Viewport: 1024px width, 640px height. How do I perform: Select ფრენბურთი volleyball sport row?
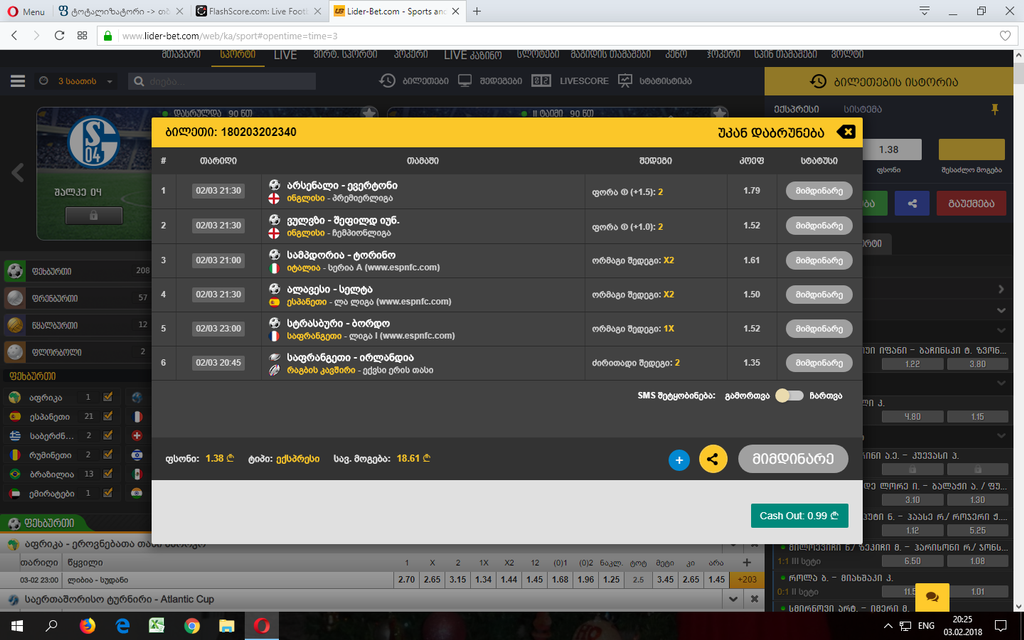click(x=77, y=298)
